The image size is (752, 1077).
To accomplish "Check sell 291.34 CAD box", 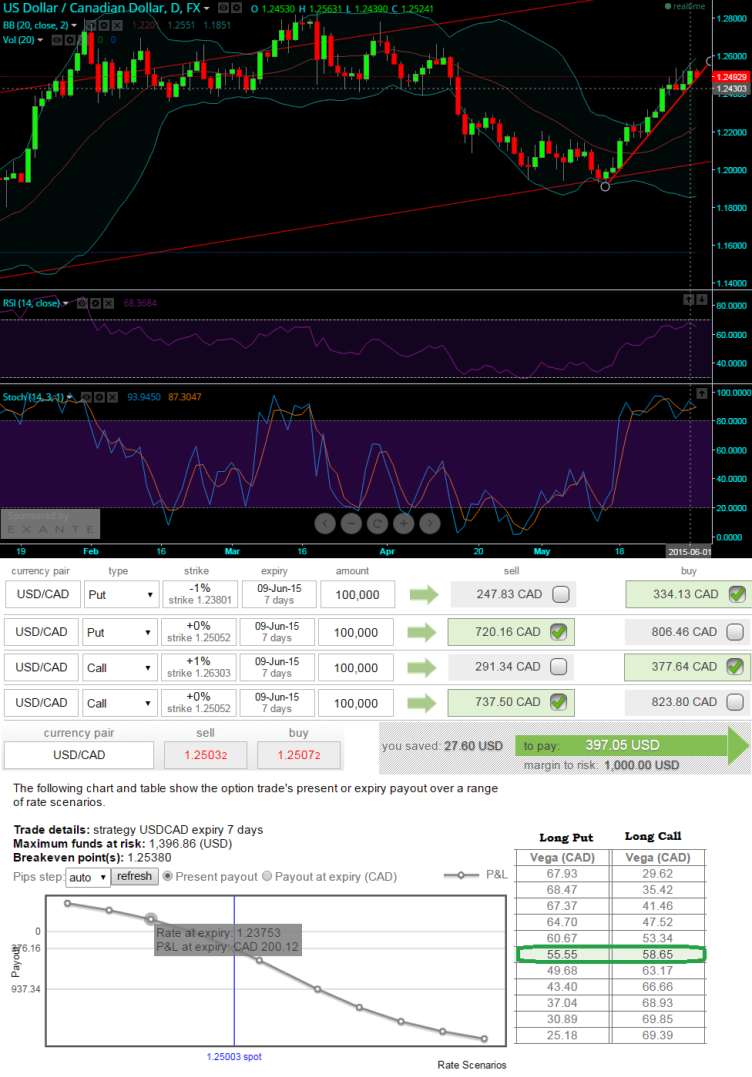I will [558, 666].
